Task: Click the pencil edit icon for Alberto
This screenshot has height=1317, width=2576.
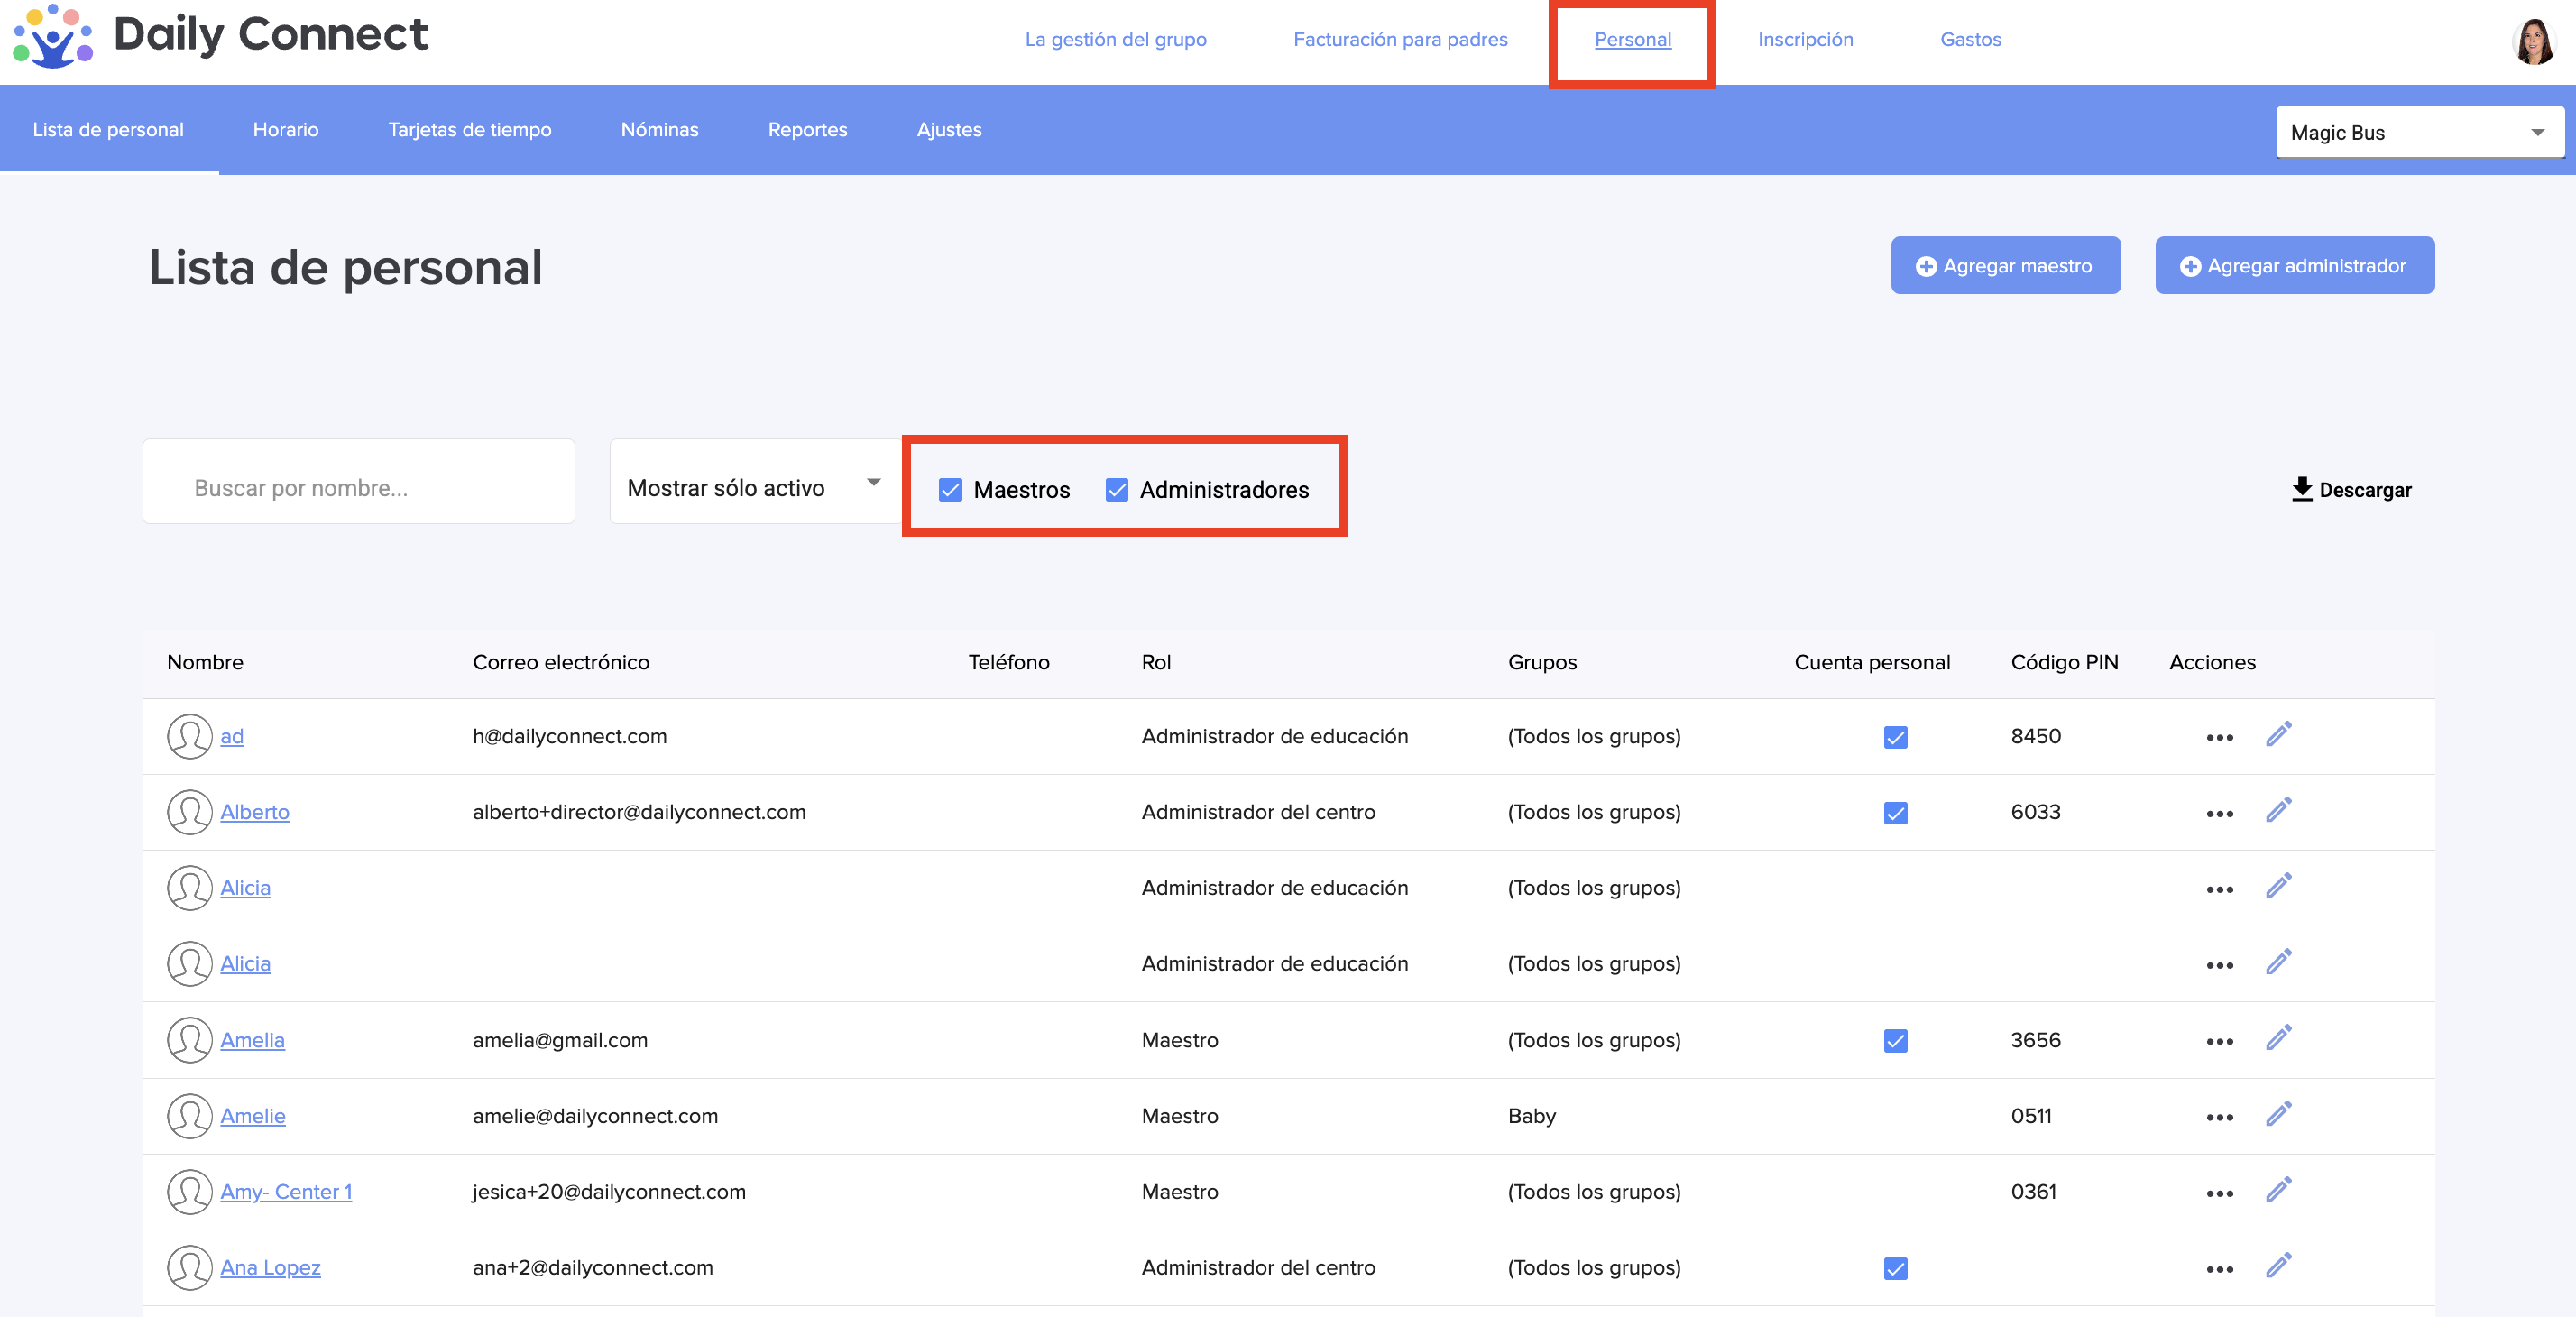Action: (x=2278, y=810)
